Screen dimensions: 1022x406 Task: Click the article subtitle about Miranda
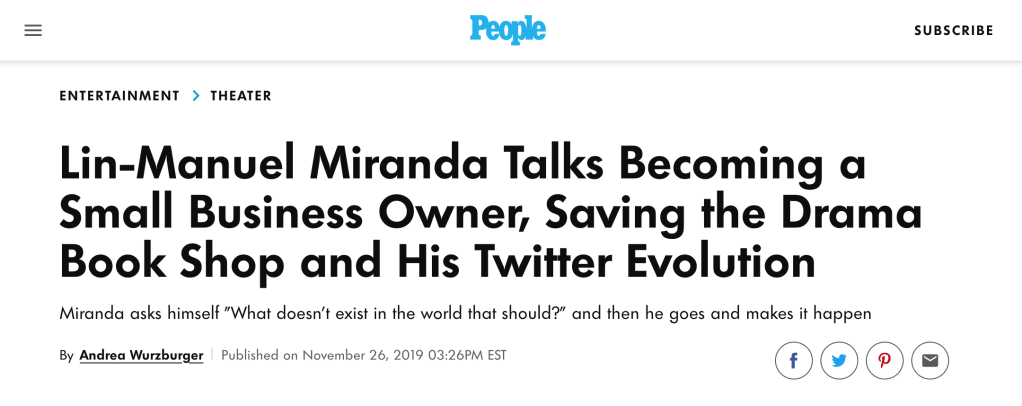[465, 313]
